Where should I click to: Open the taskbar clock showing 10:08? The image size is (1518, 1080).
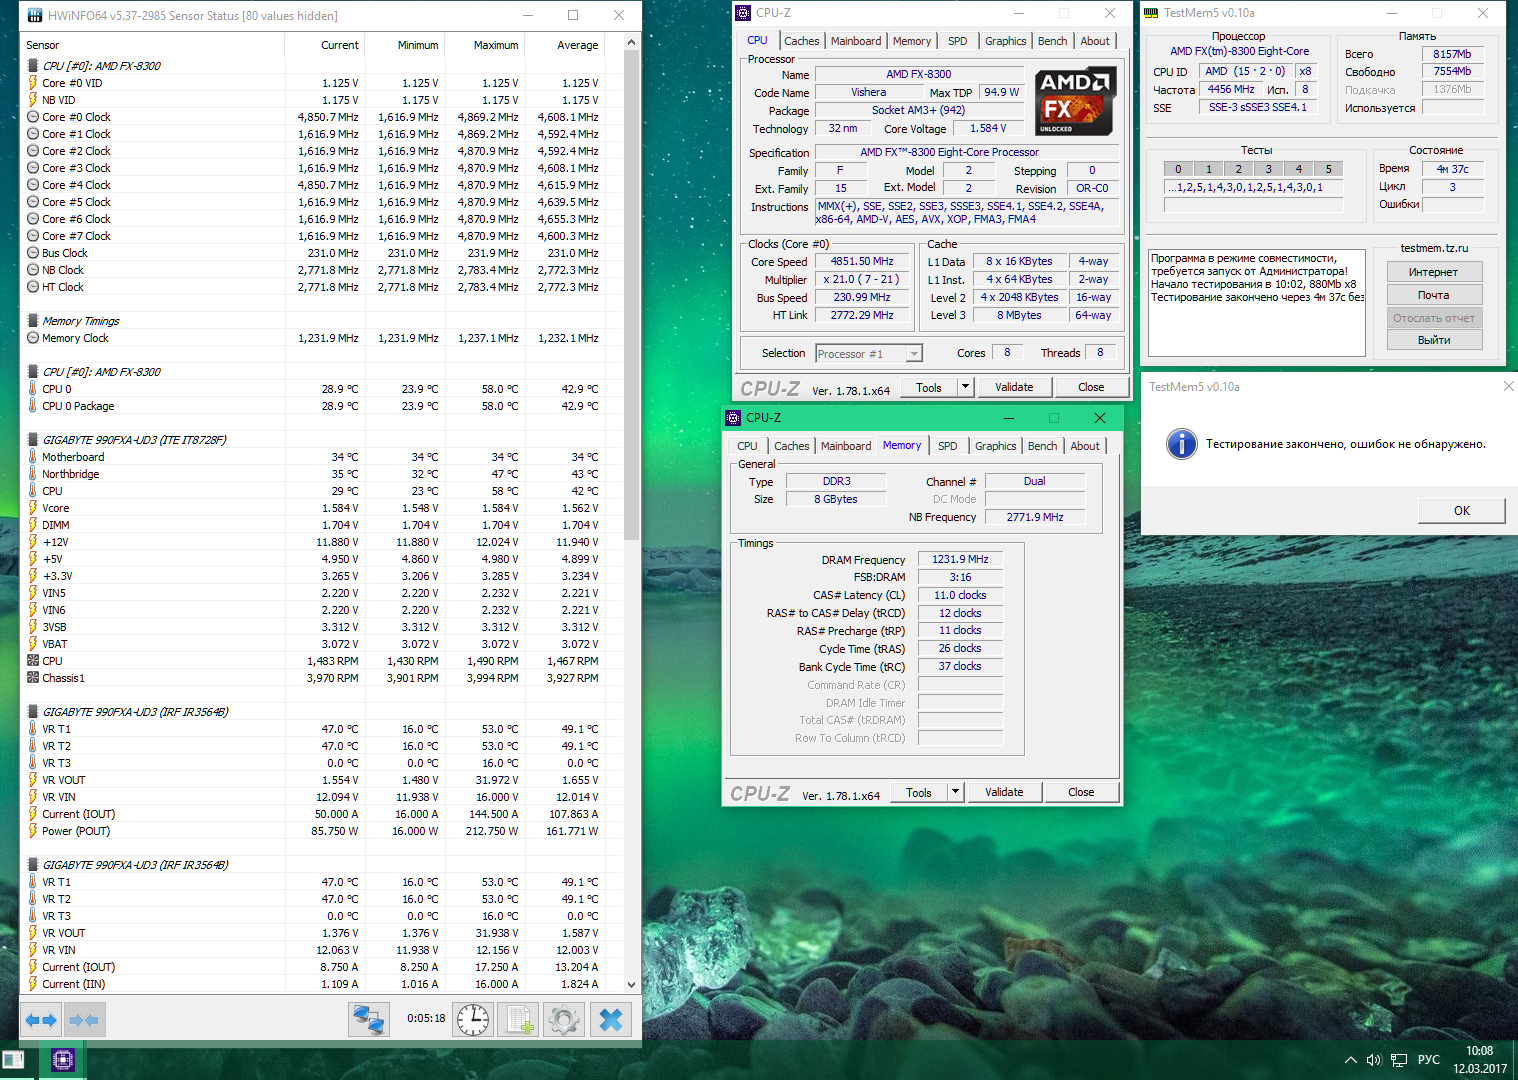[x=1480, y=1060]
